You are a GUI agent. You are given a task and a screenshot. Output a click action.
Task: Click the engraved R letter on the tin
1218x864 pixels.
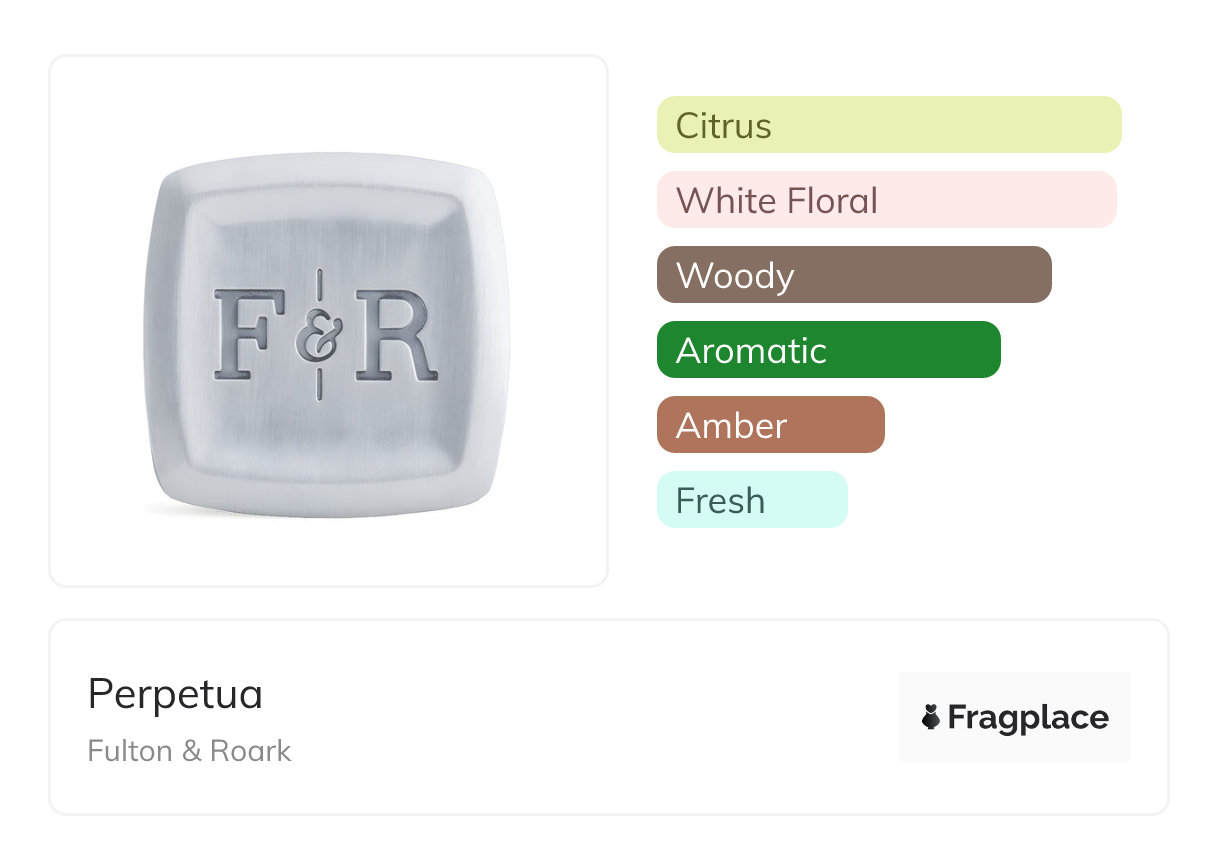point(397,334)
